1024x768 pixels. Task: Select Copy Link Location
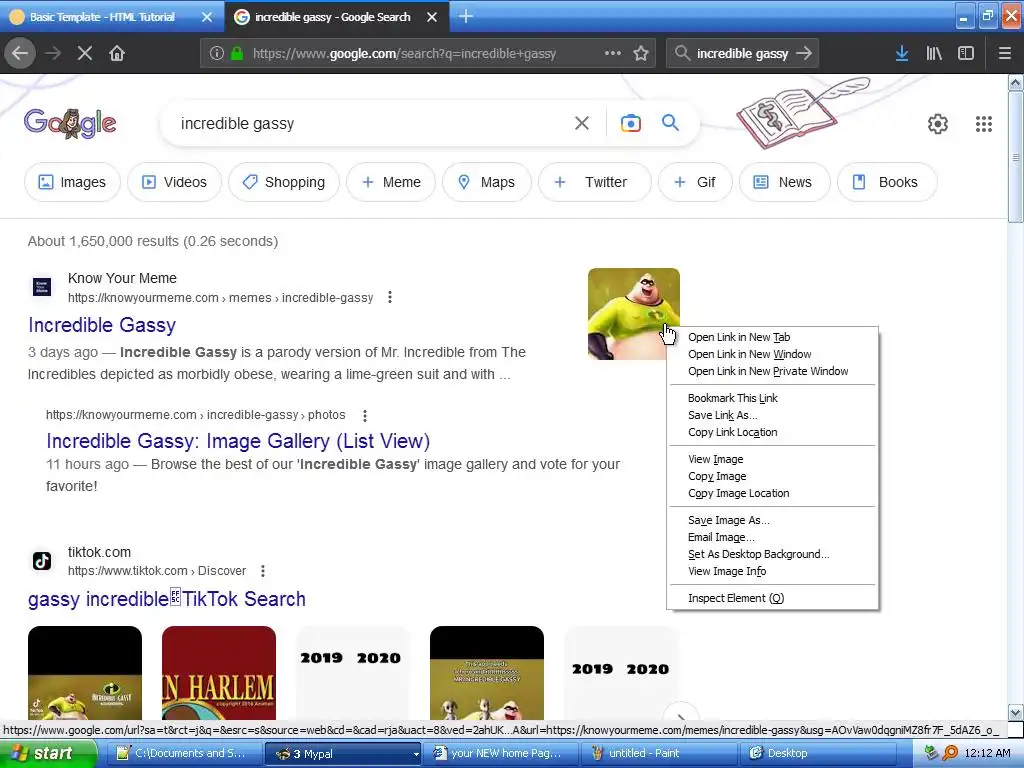772,432
